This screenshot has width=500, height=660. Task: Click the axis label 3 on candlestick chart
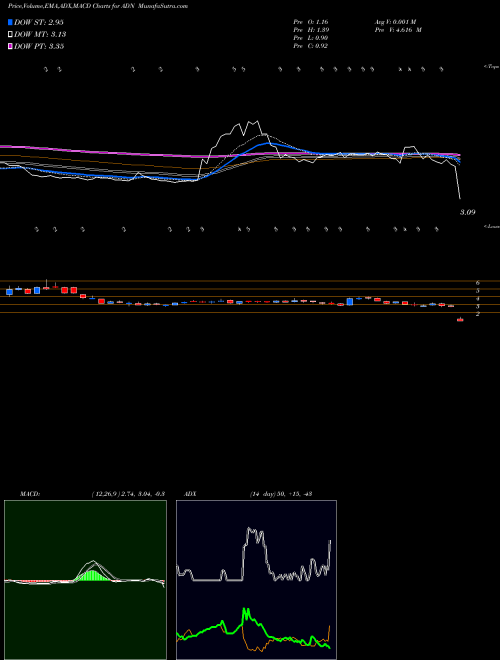pos(478,306)
